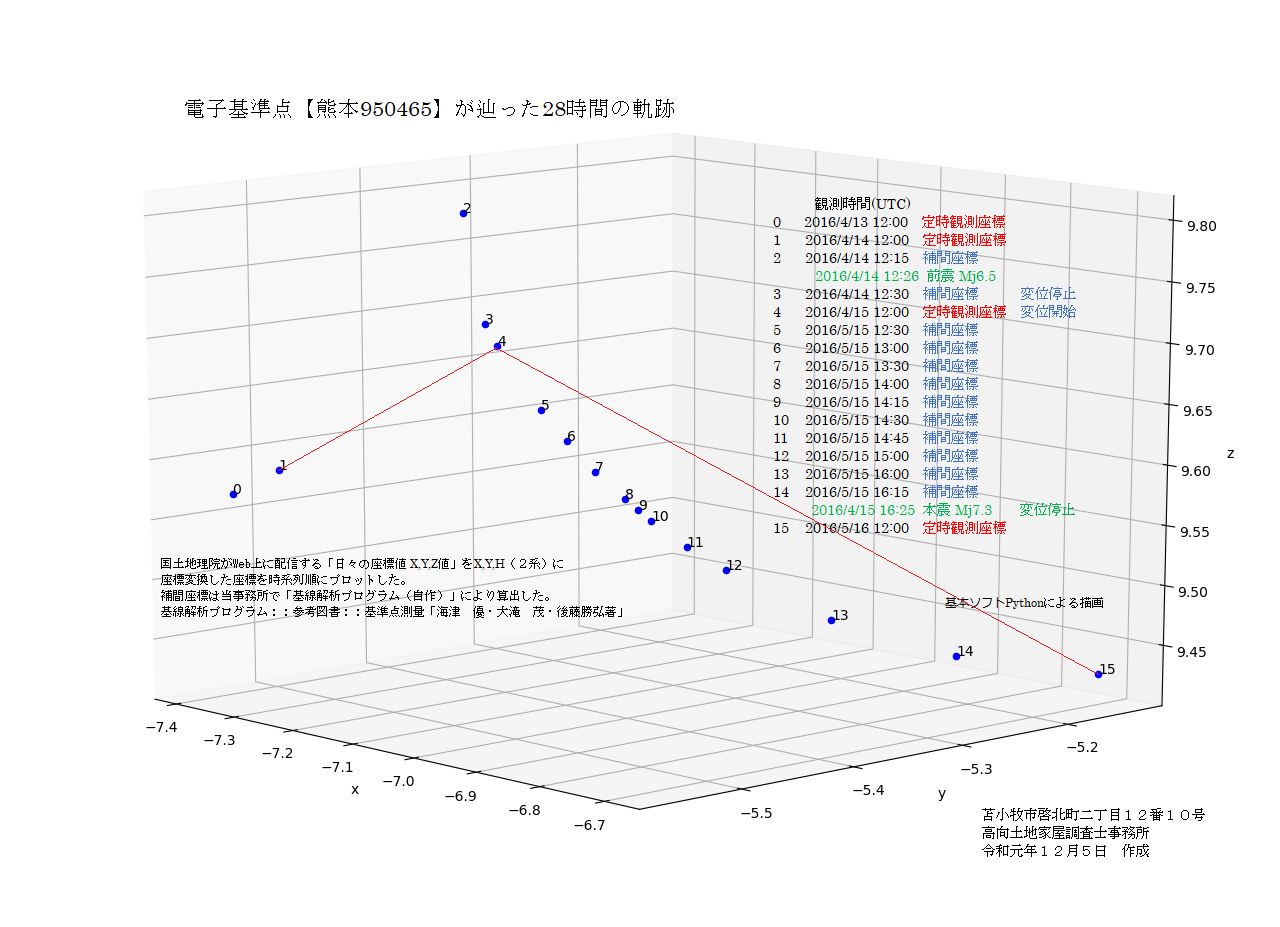Pick the blue data point labeled 12
1280x927 pixels.
coord(726,570)
